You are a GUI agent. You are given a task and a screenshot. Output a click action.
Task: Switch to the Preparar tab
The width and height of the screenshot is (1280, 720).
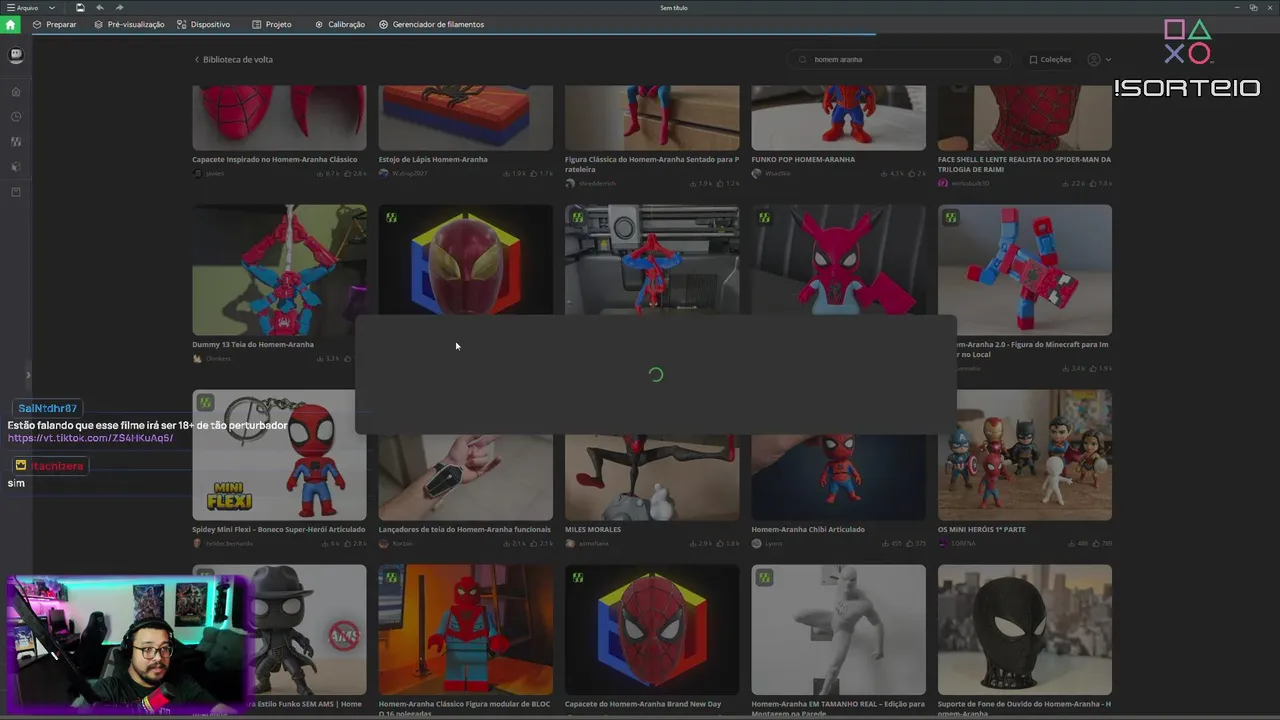[54, 24]
